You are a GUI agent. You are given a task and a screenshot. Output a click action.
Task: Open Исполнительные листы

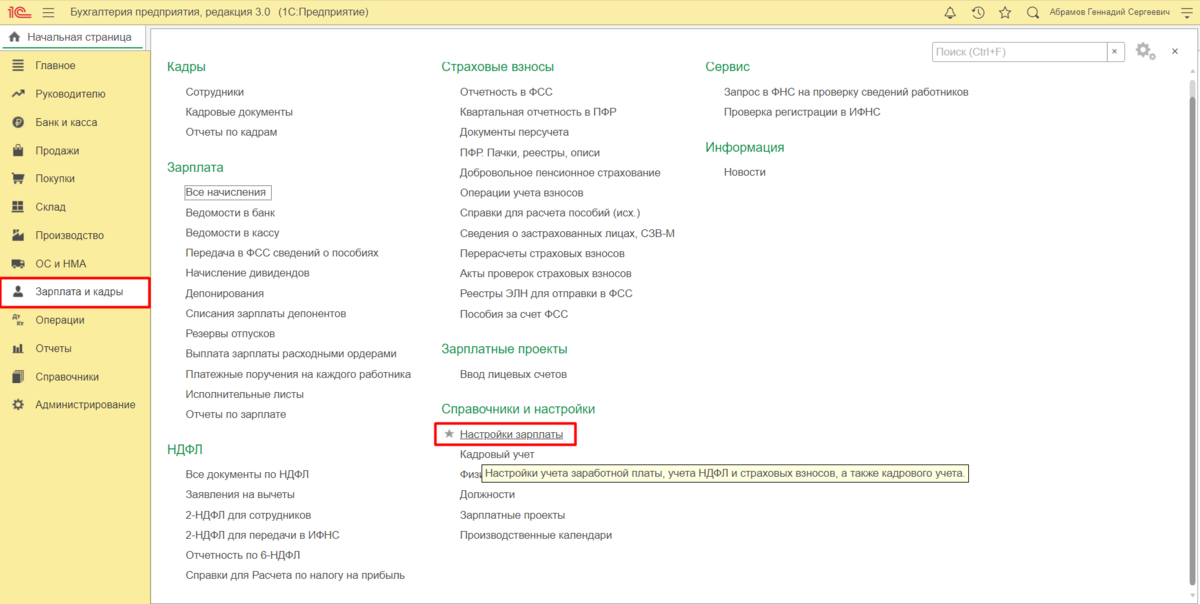click(x=244, y=394)
